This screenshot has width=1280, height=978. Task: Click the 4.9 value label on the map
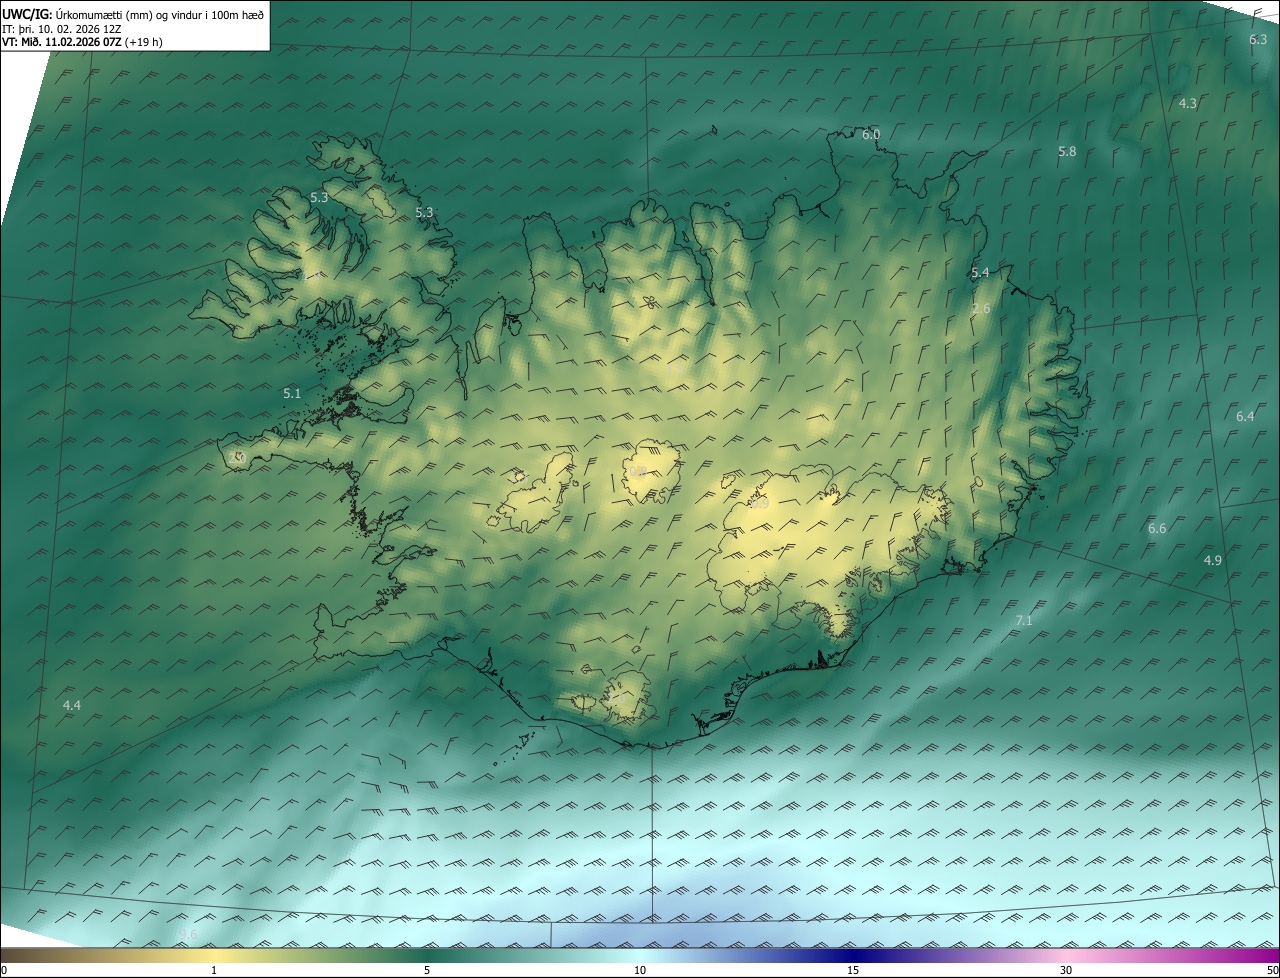tap(1213, 561)
